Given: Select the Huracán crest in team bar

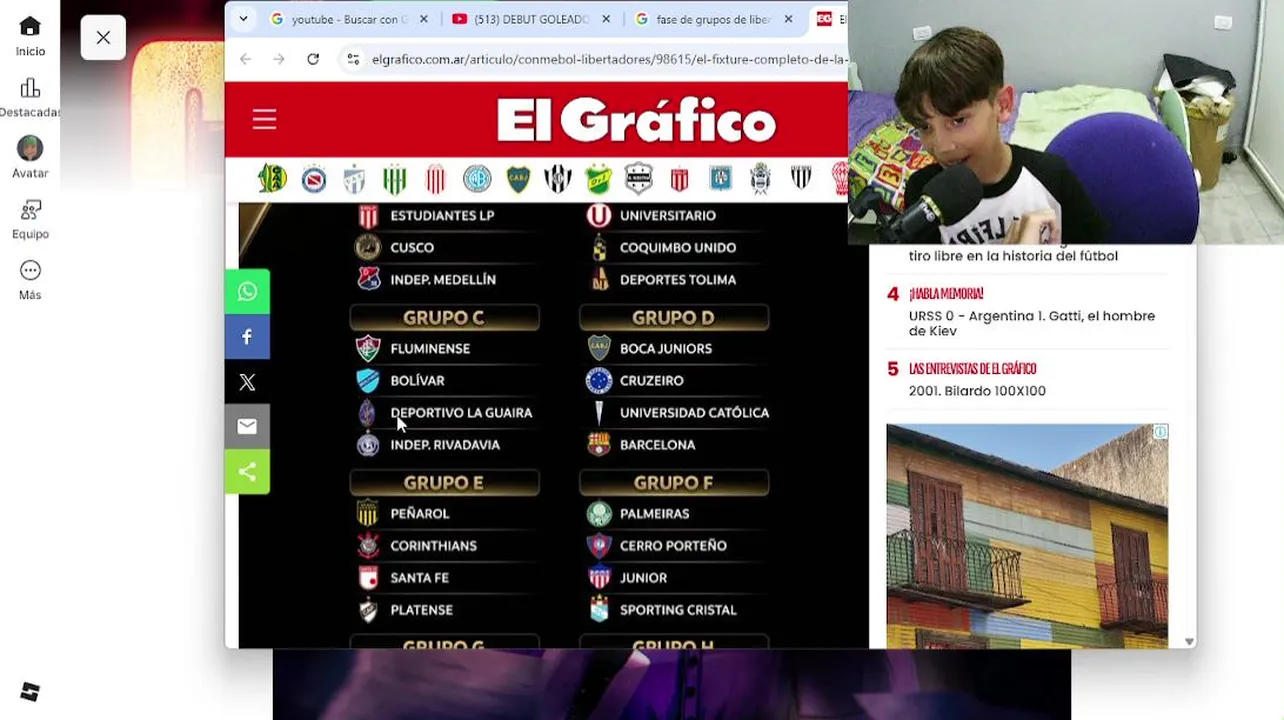Looking at the screenshot, I should coord(839,179).
